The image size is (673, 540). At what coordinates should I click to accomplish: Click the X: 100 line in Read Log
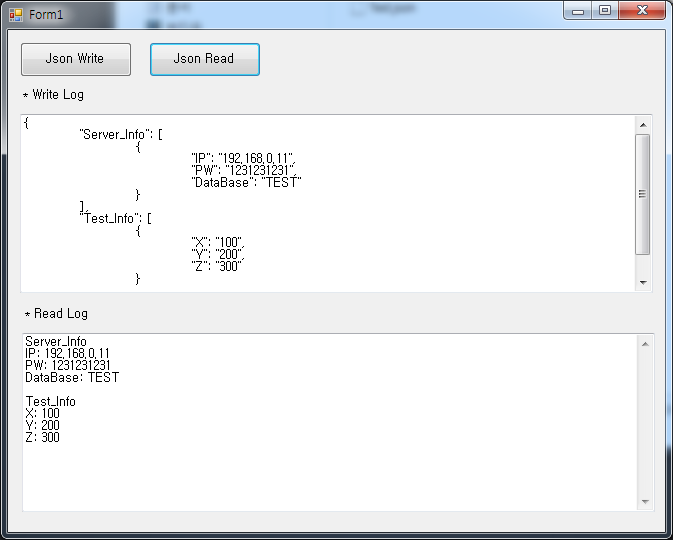[x=42, y=413]
